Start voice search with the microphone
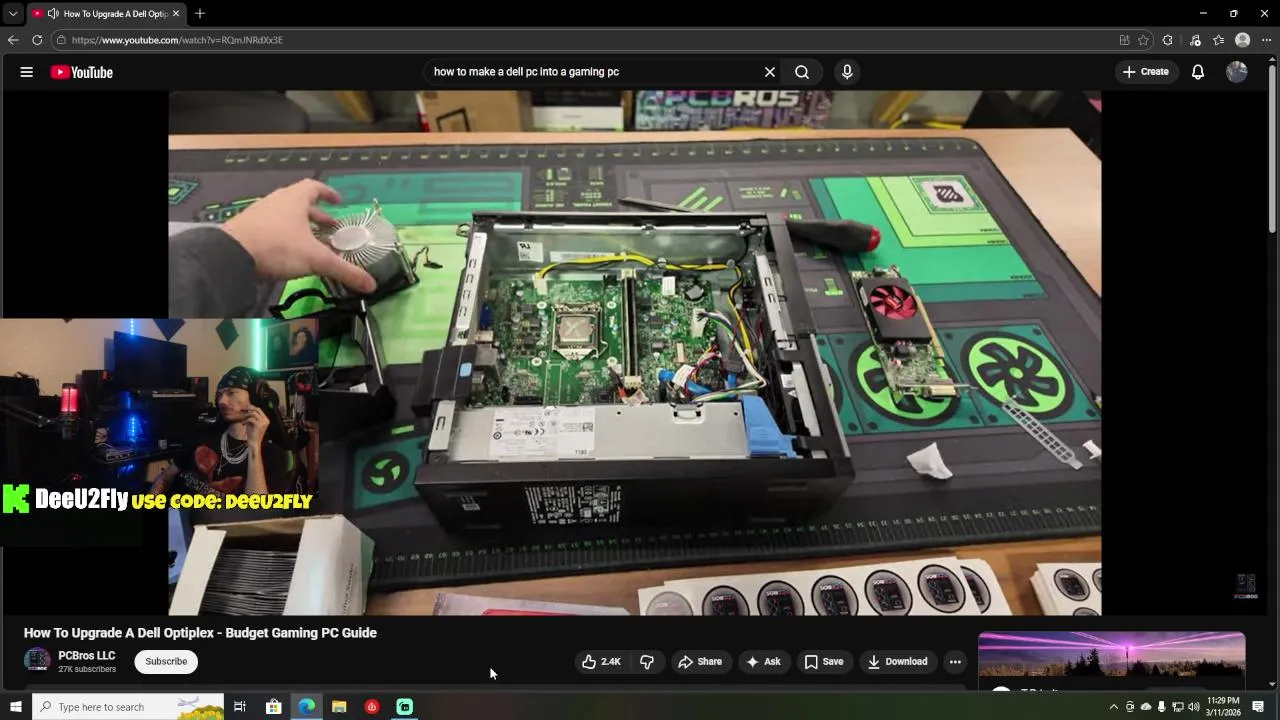Image resolution: width=1280 pixels, height=720 pixels. coord(847,72)
